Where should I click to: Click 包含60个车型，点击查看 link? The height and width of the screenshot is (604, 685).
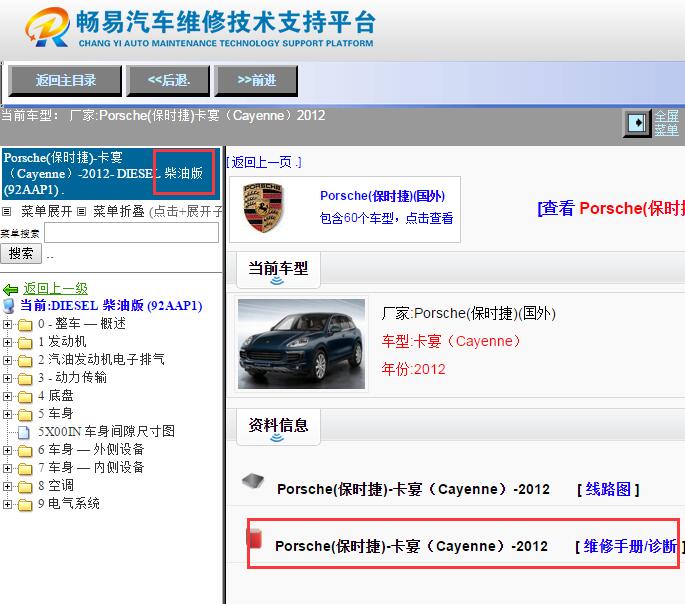[386, 218]
